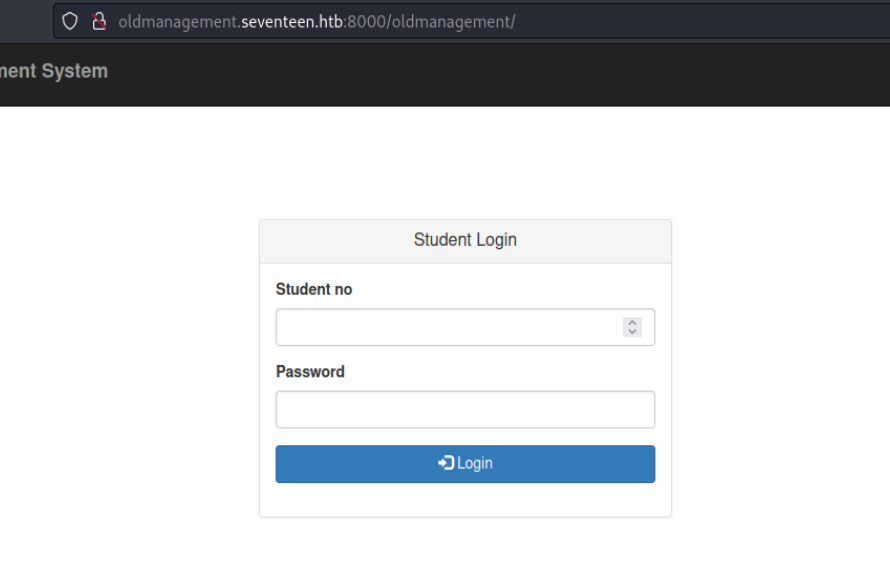Click the tracking protection shield icon

(69, 21)
